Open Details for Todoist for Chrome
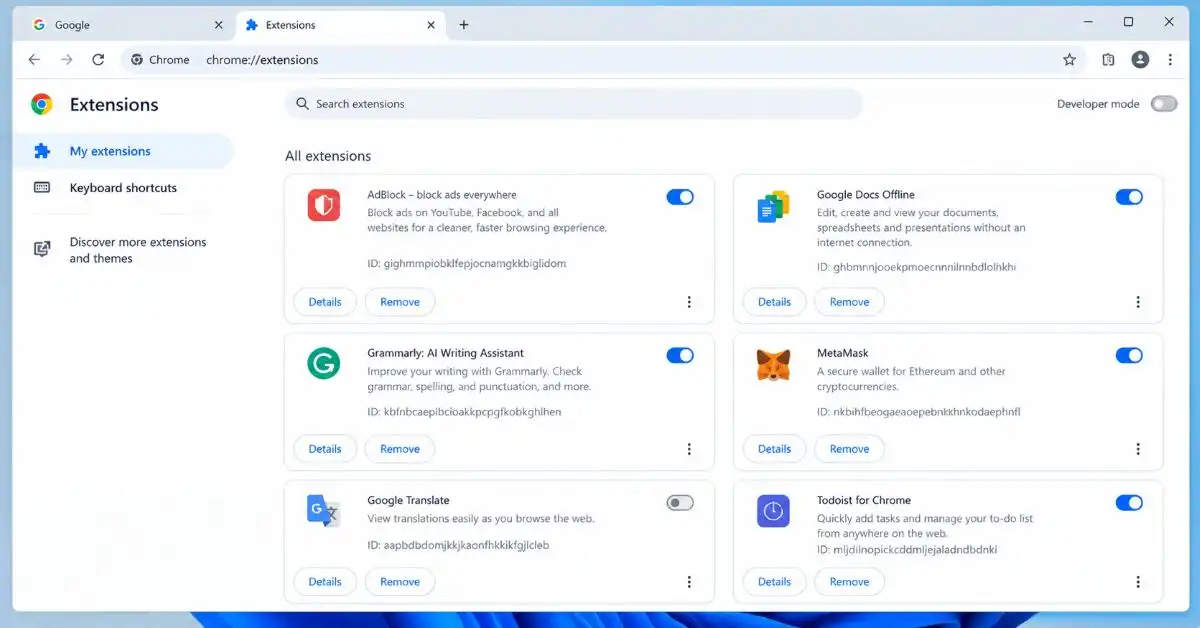 [x=774, y=582]
